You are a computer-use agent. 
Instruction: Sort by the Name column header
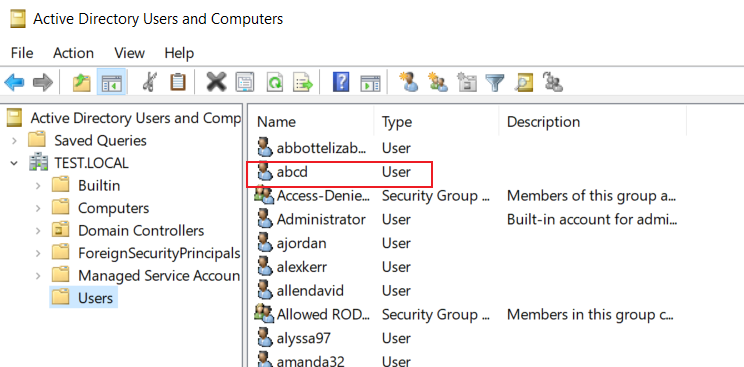(x=310, y=122)
